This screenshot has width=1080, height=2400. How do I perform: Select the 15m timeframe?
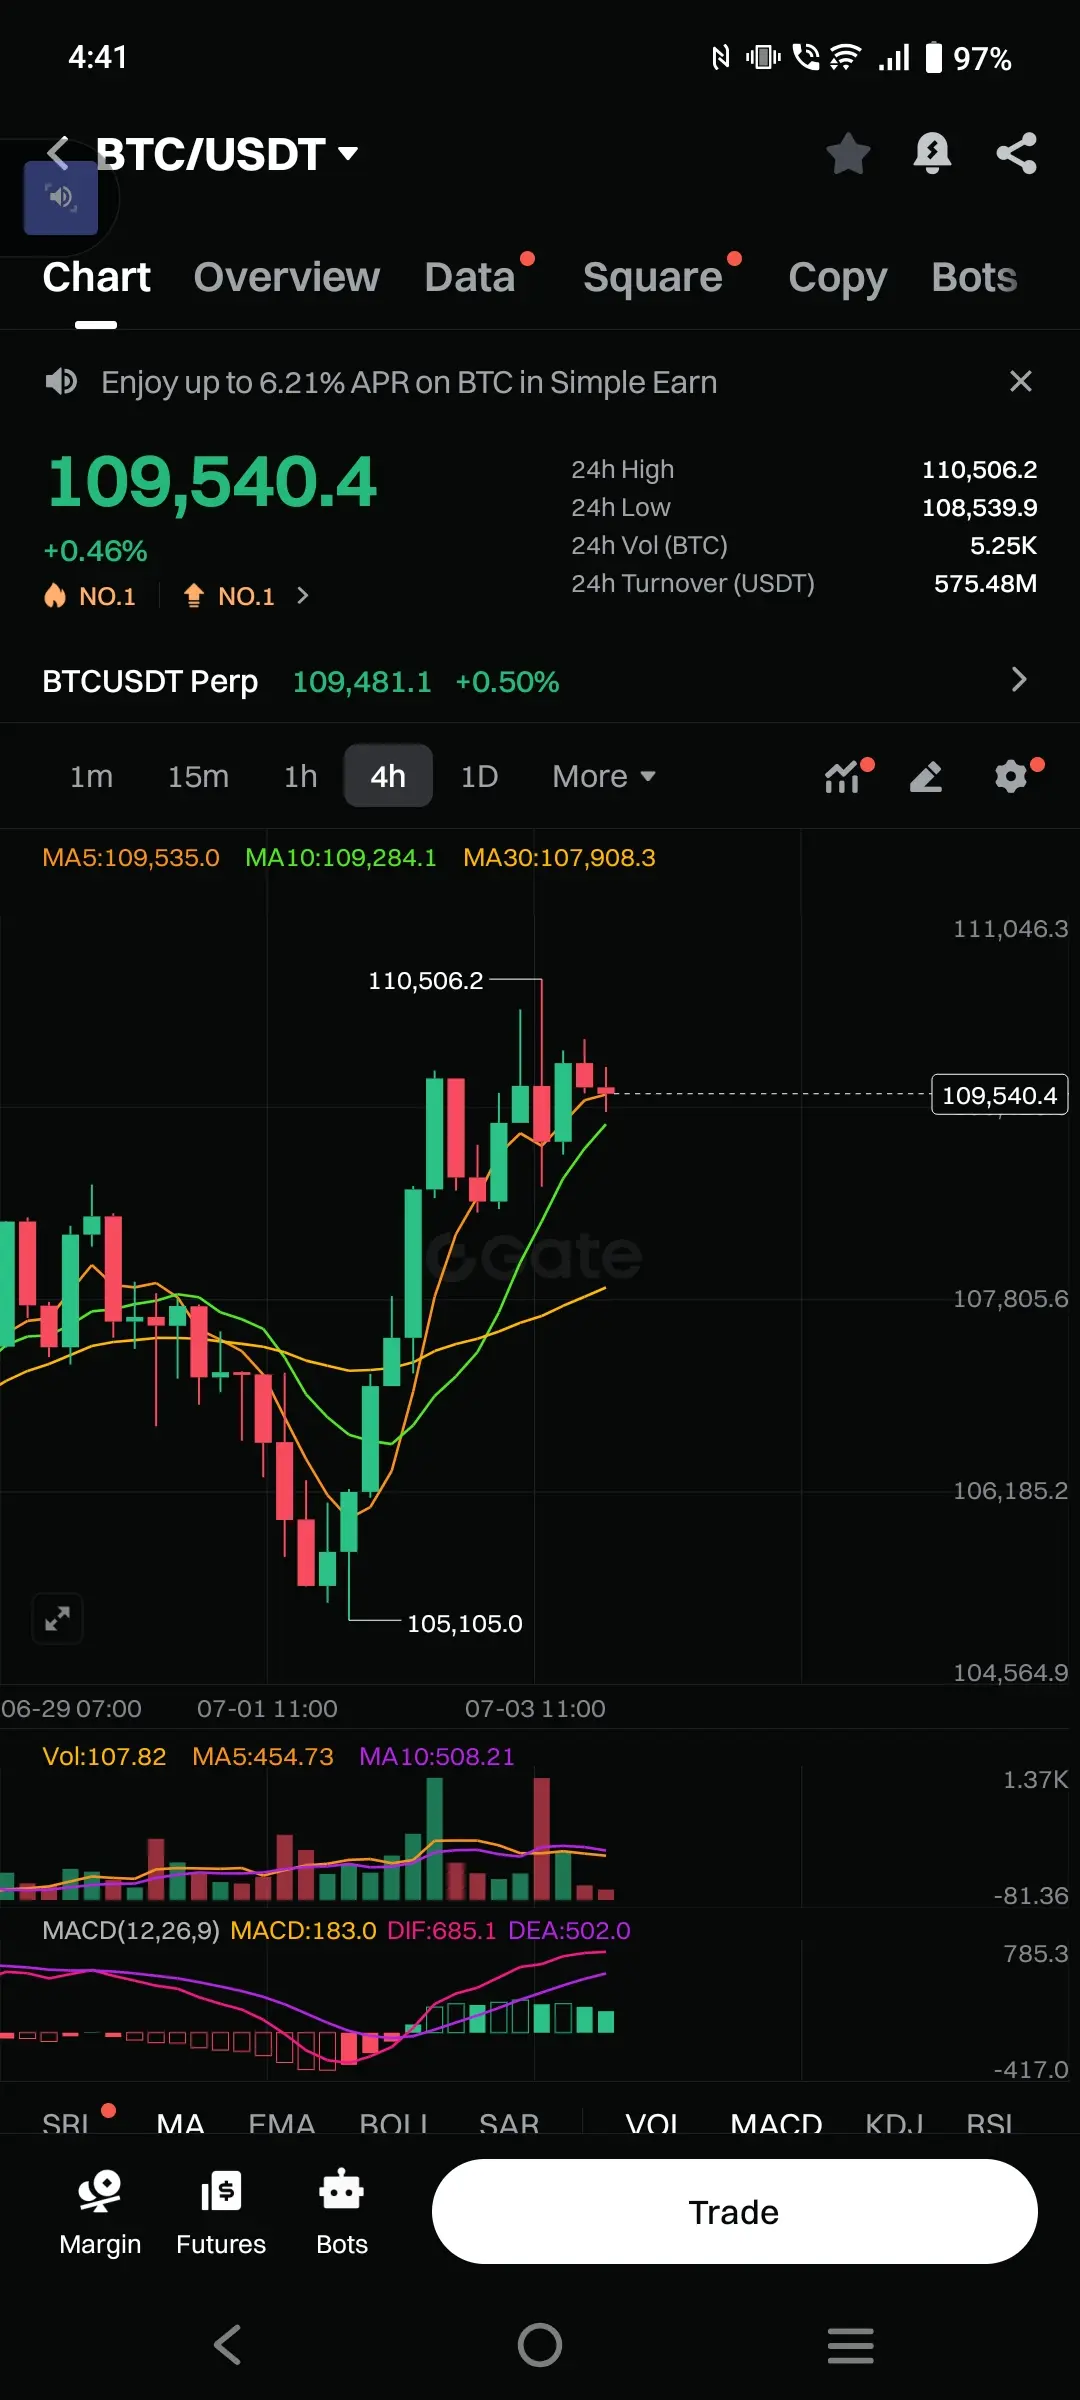(x=198, y=776)
